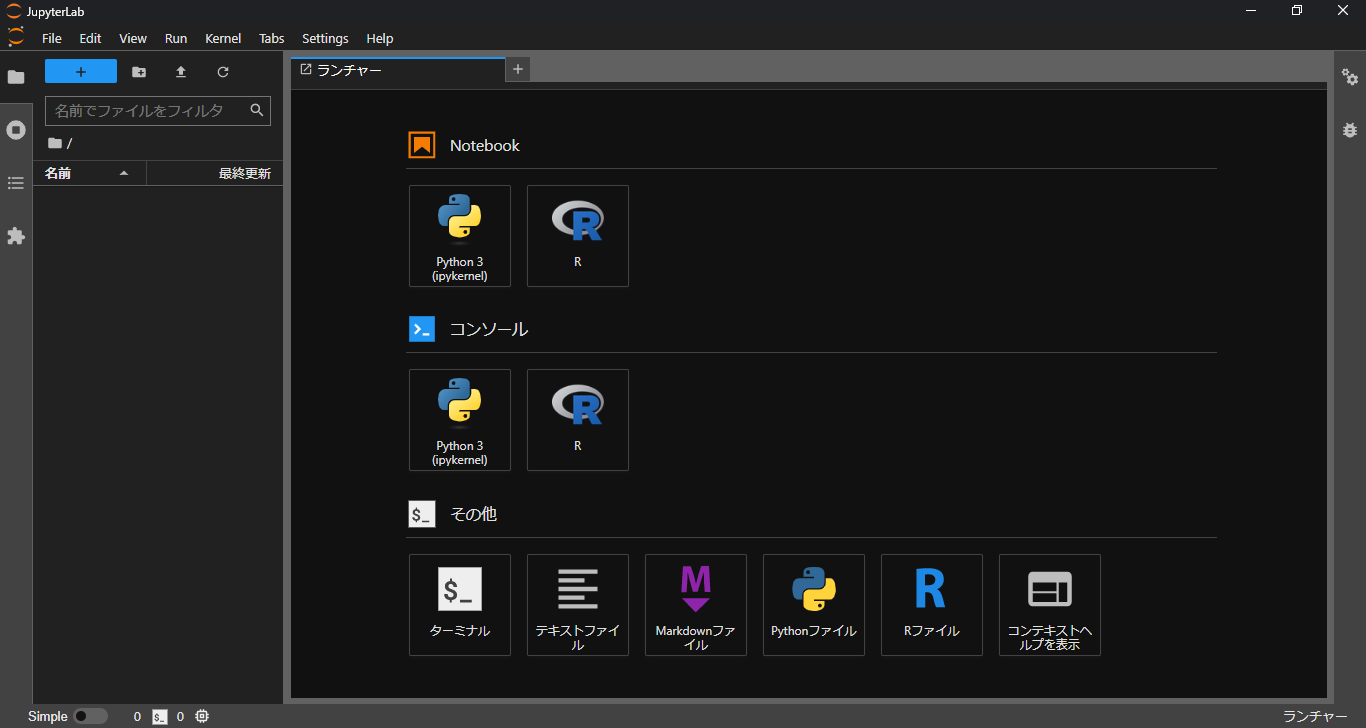Open the property inspector gears icon
This screenshot has width=1366, height=728.
(x=1350, y=77)
